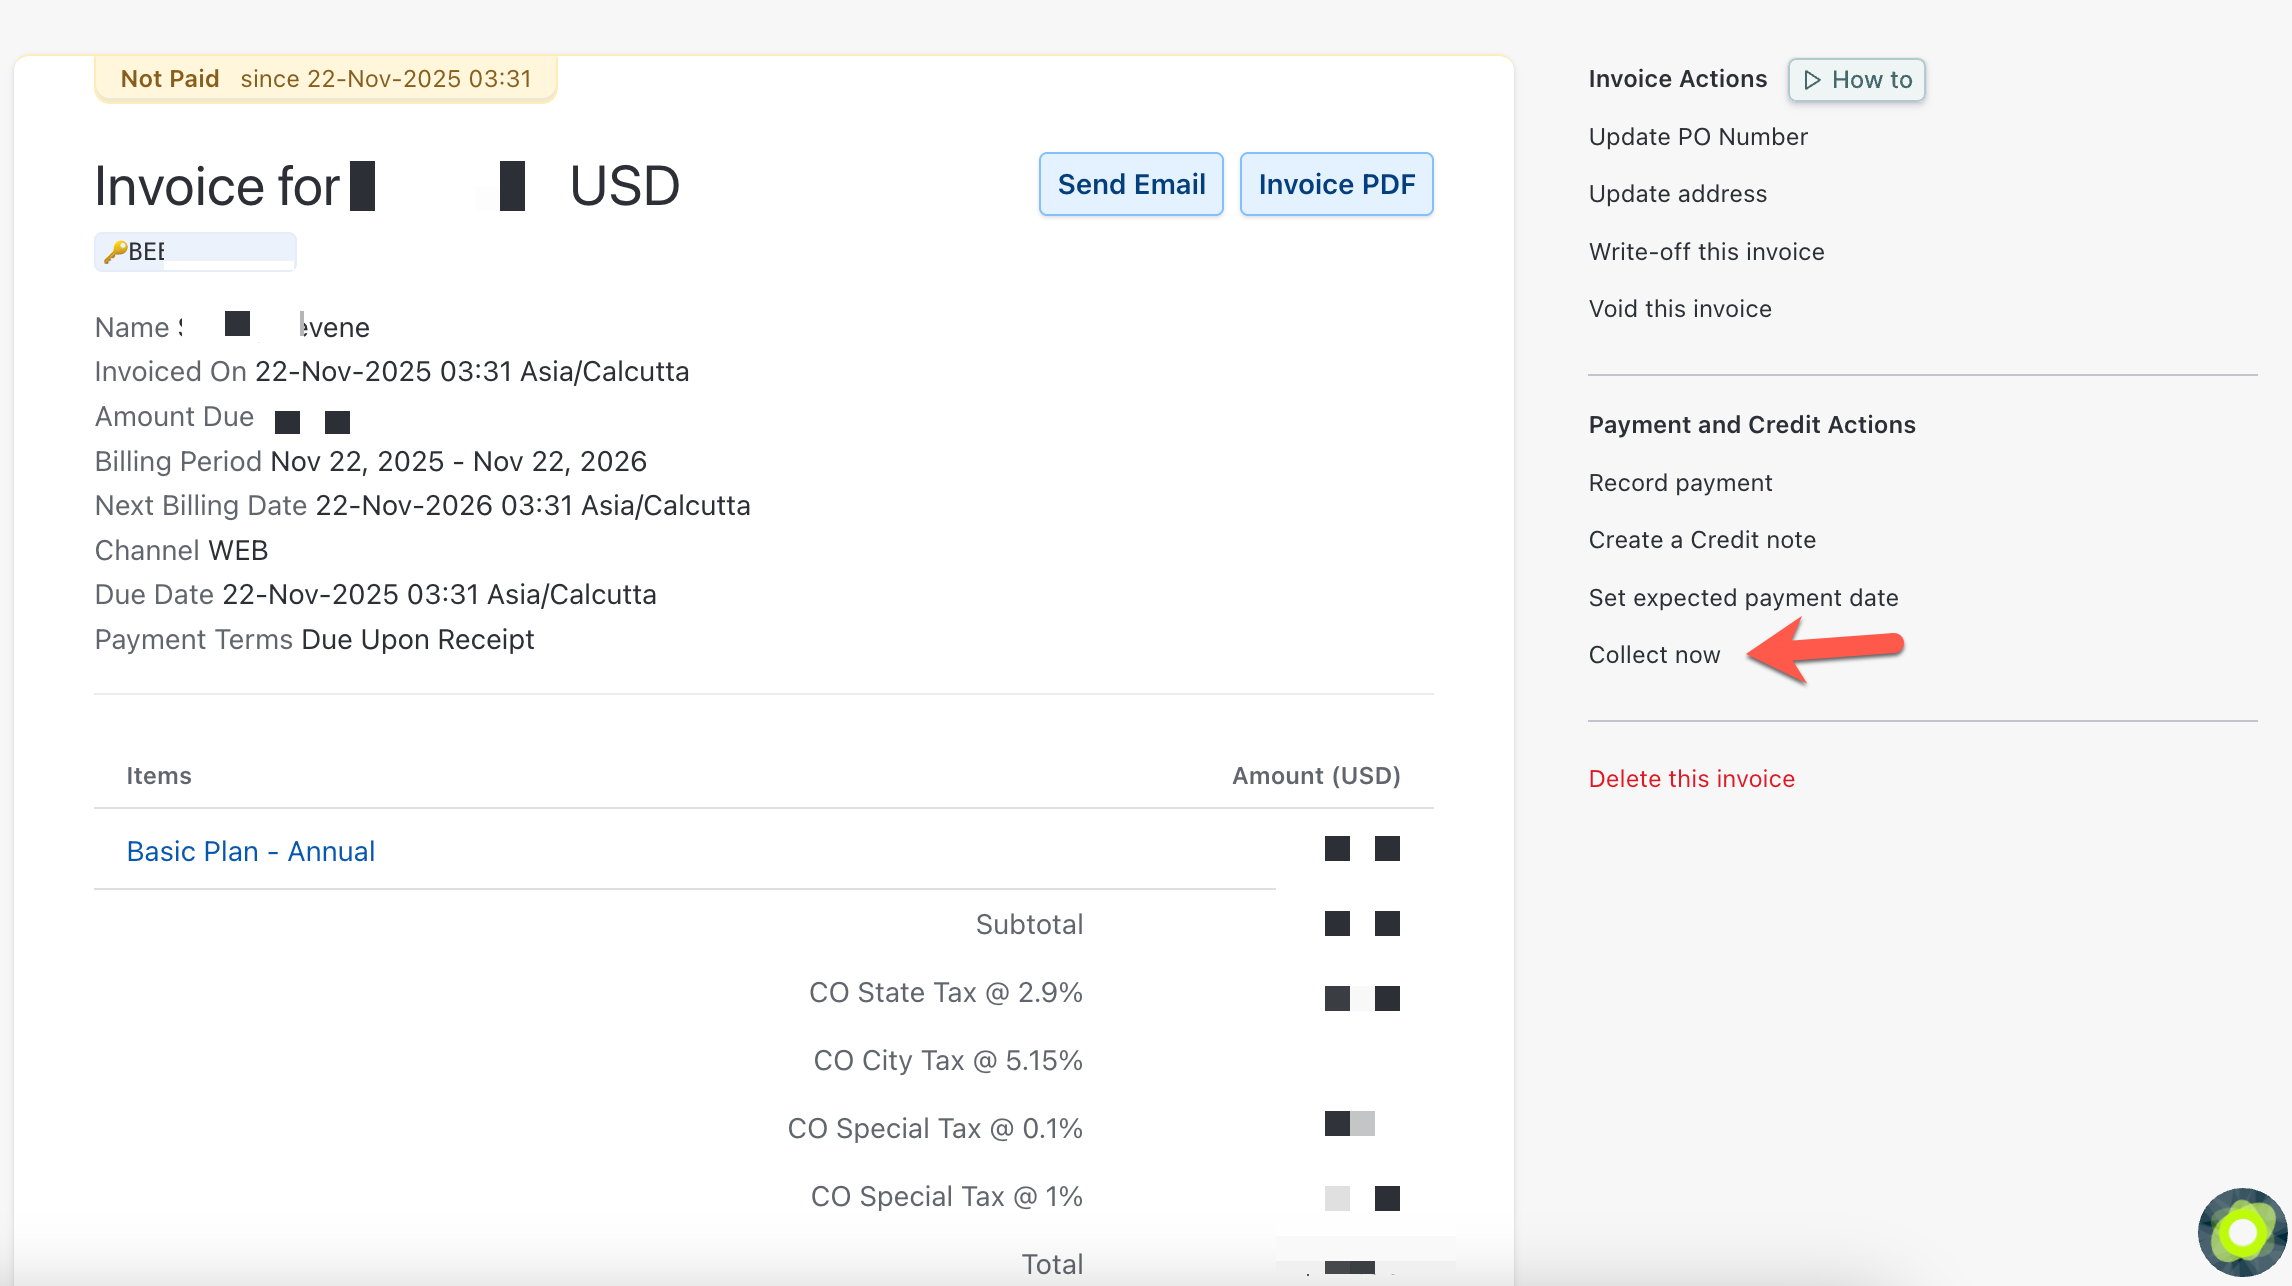Click the Channel WEB text

click(181, 551)
